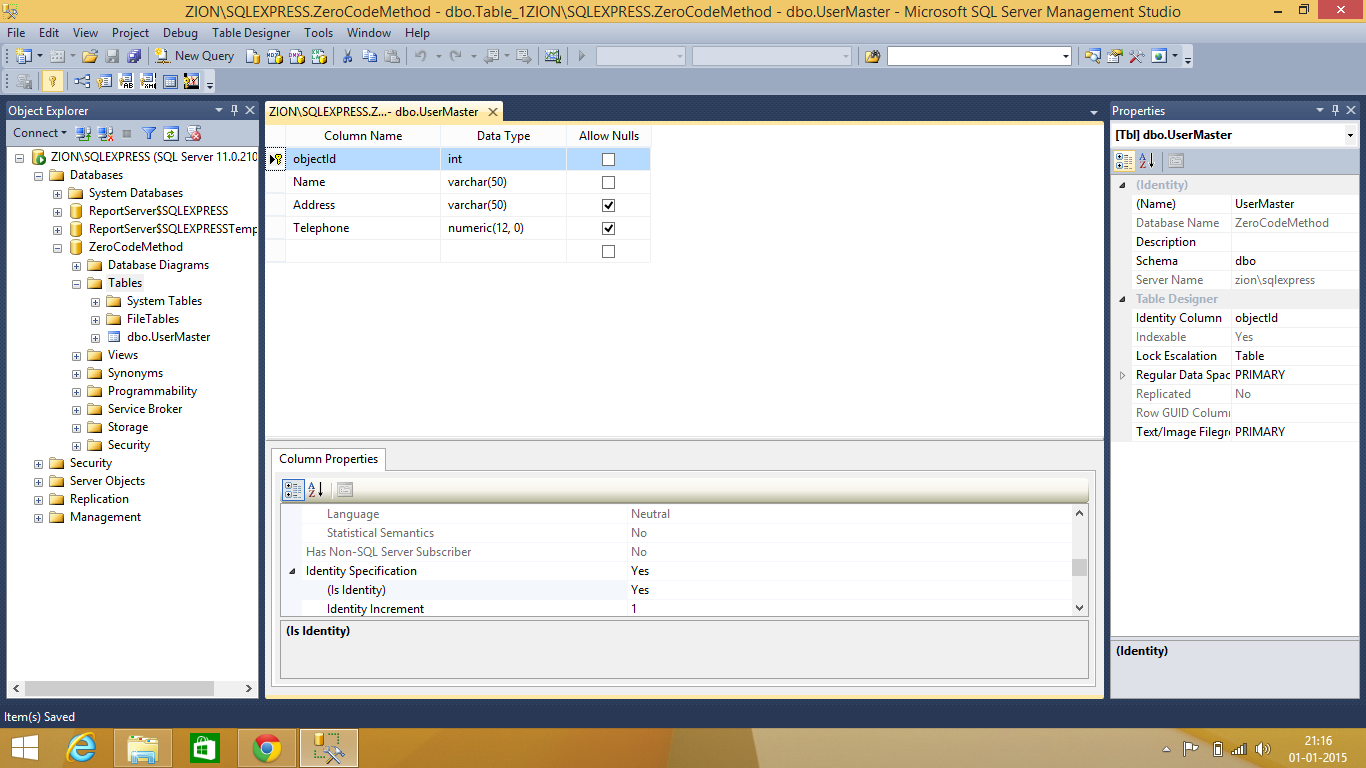Expand the Programmability node
Screen dimensions: 1366x768
(x=77, y=391)
